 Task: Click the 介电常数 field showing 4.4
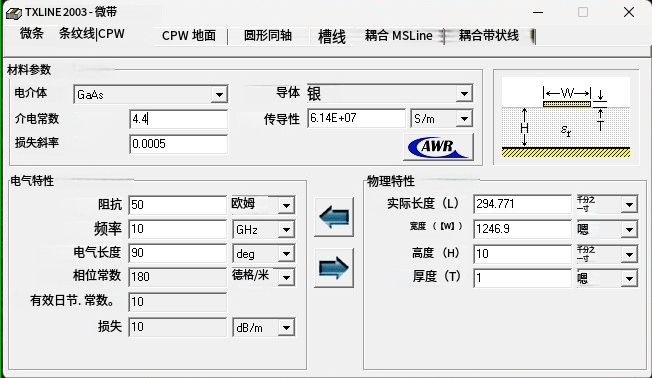click(x=178, y=119)
